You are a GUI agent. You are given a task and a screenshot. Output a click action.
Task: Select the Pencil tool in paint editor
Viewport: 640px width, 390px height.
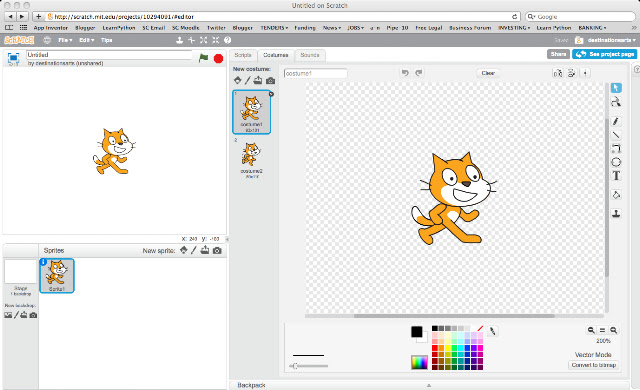[616, 121]
